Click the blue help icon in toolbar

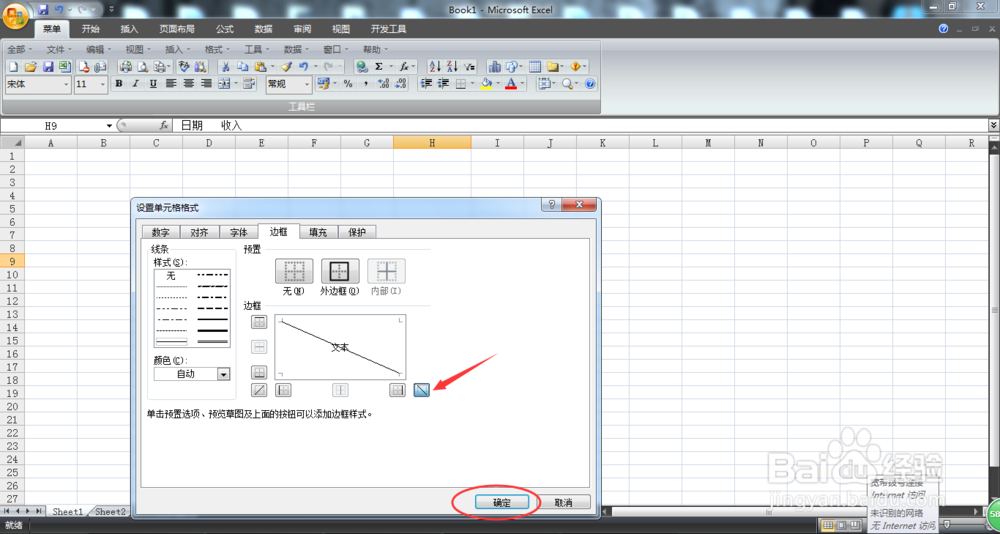590,84
